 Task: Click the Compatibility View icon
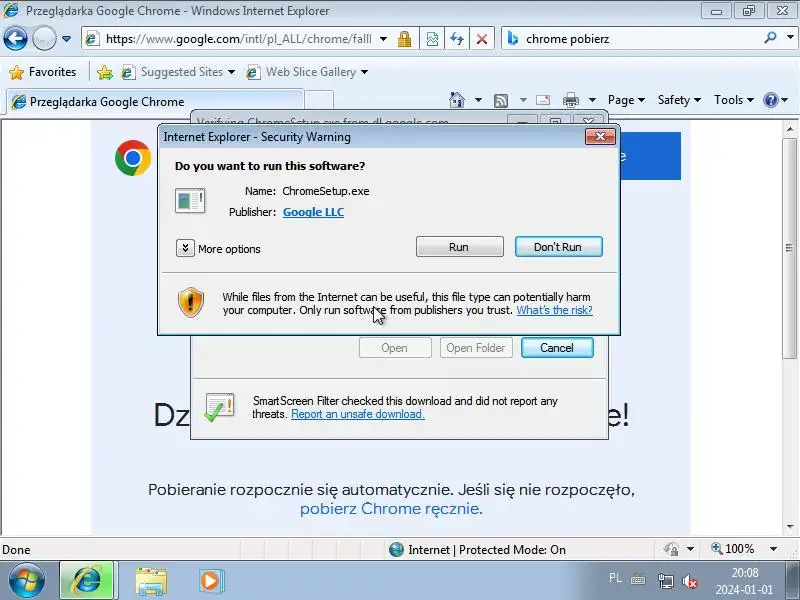point(432,39)
